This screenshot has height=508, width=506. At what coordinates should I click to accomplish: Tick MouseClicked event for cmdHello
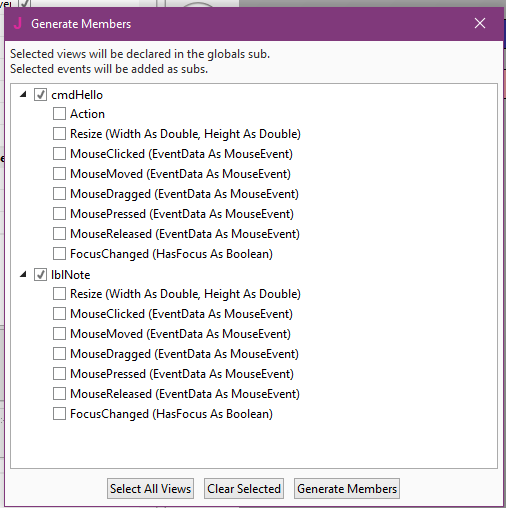[x=59, y=154]
